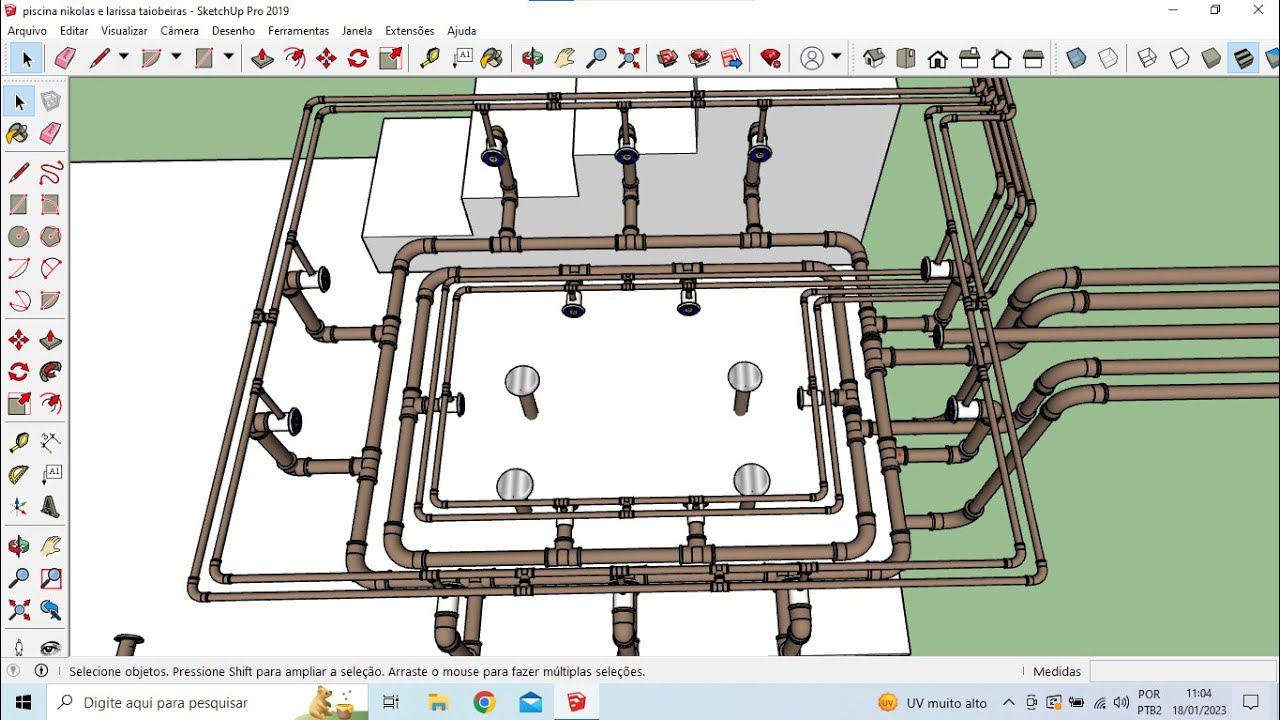Image resolution: width=1280 pixels, height=720 pixels.
Task: Choose the Line pencil tool in top toolbar
Action: pos(100,58)
